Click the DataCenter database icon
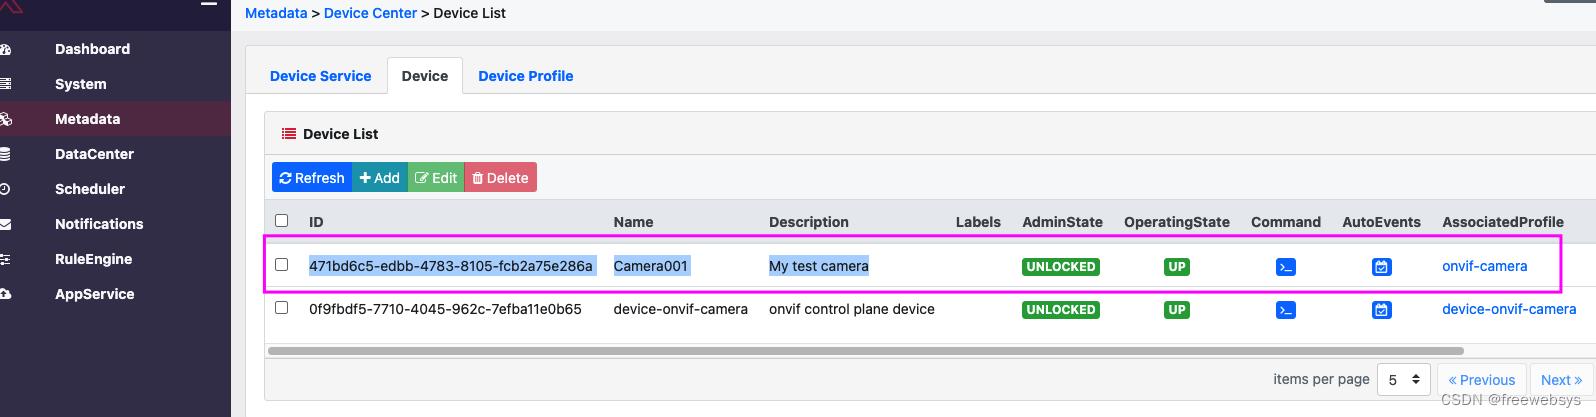The image size is (1596, 417). click(x=5, y=154)
